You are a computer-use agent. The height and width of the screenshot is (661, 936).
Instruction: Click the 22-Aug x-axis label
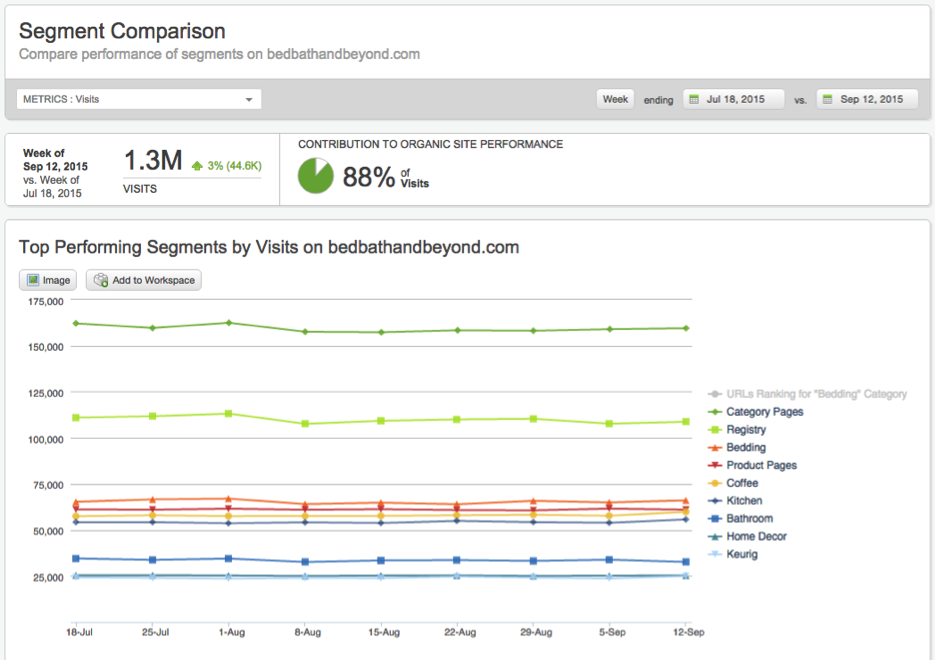point(460,632)
